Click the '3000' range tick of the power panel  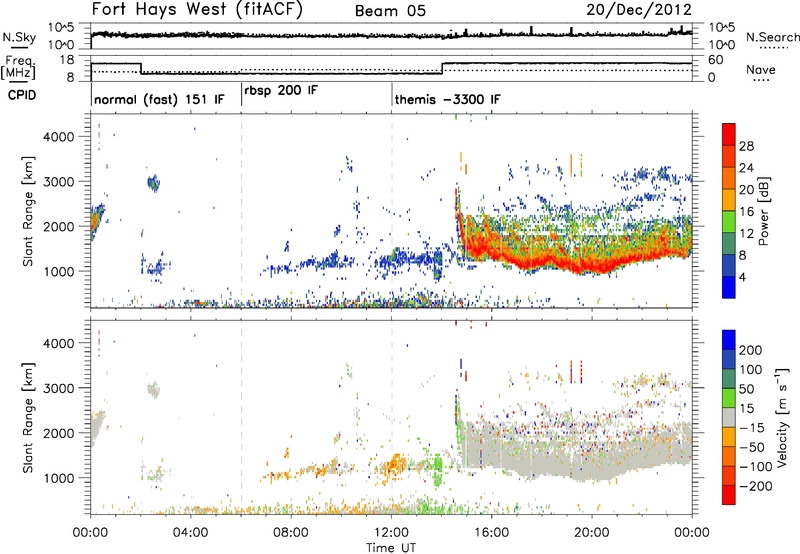point(59,182)
